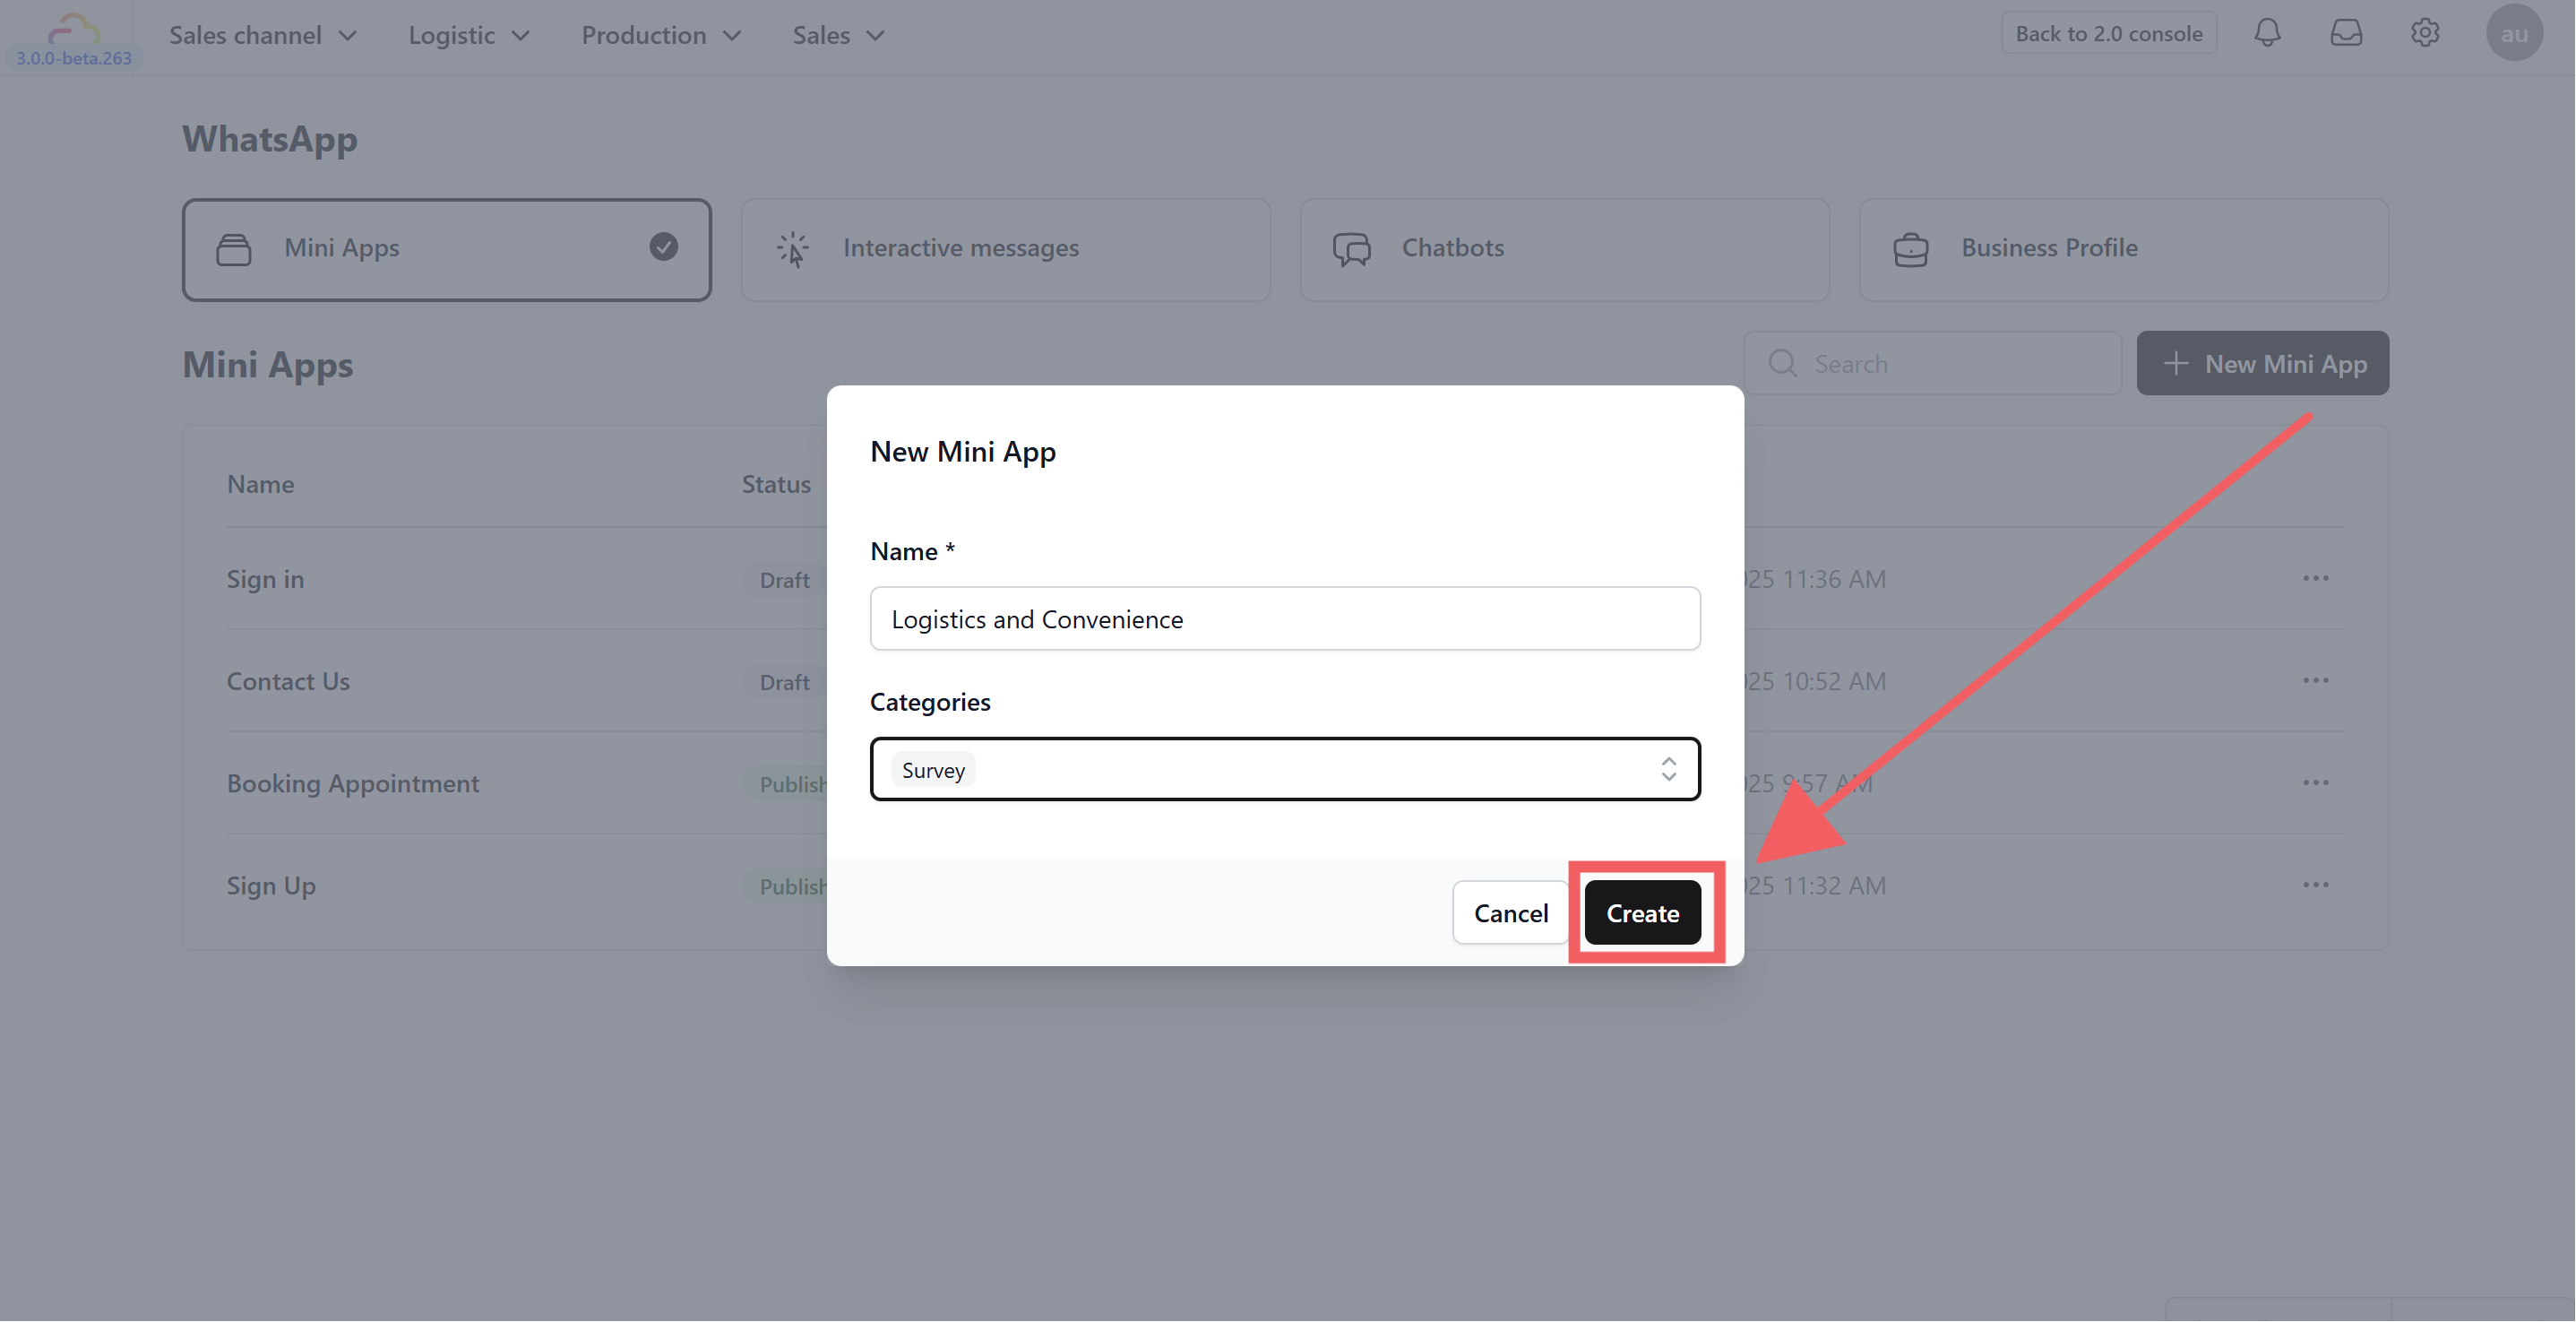Screen dimensions: 2576x1322
Task: Open the Booking Appointment mini app
Action: [x=353, y=783]
